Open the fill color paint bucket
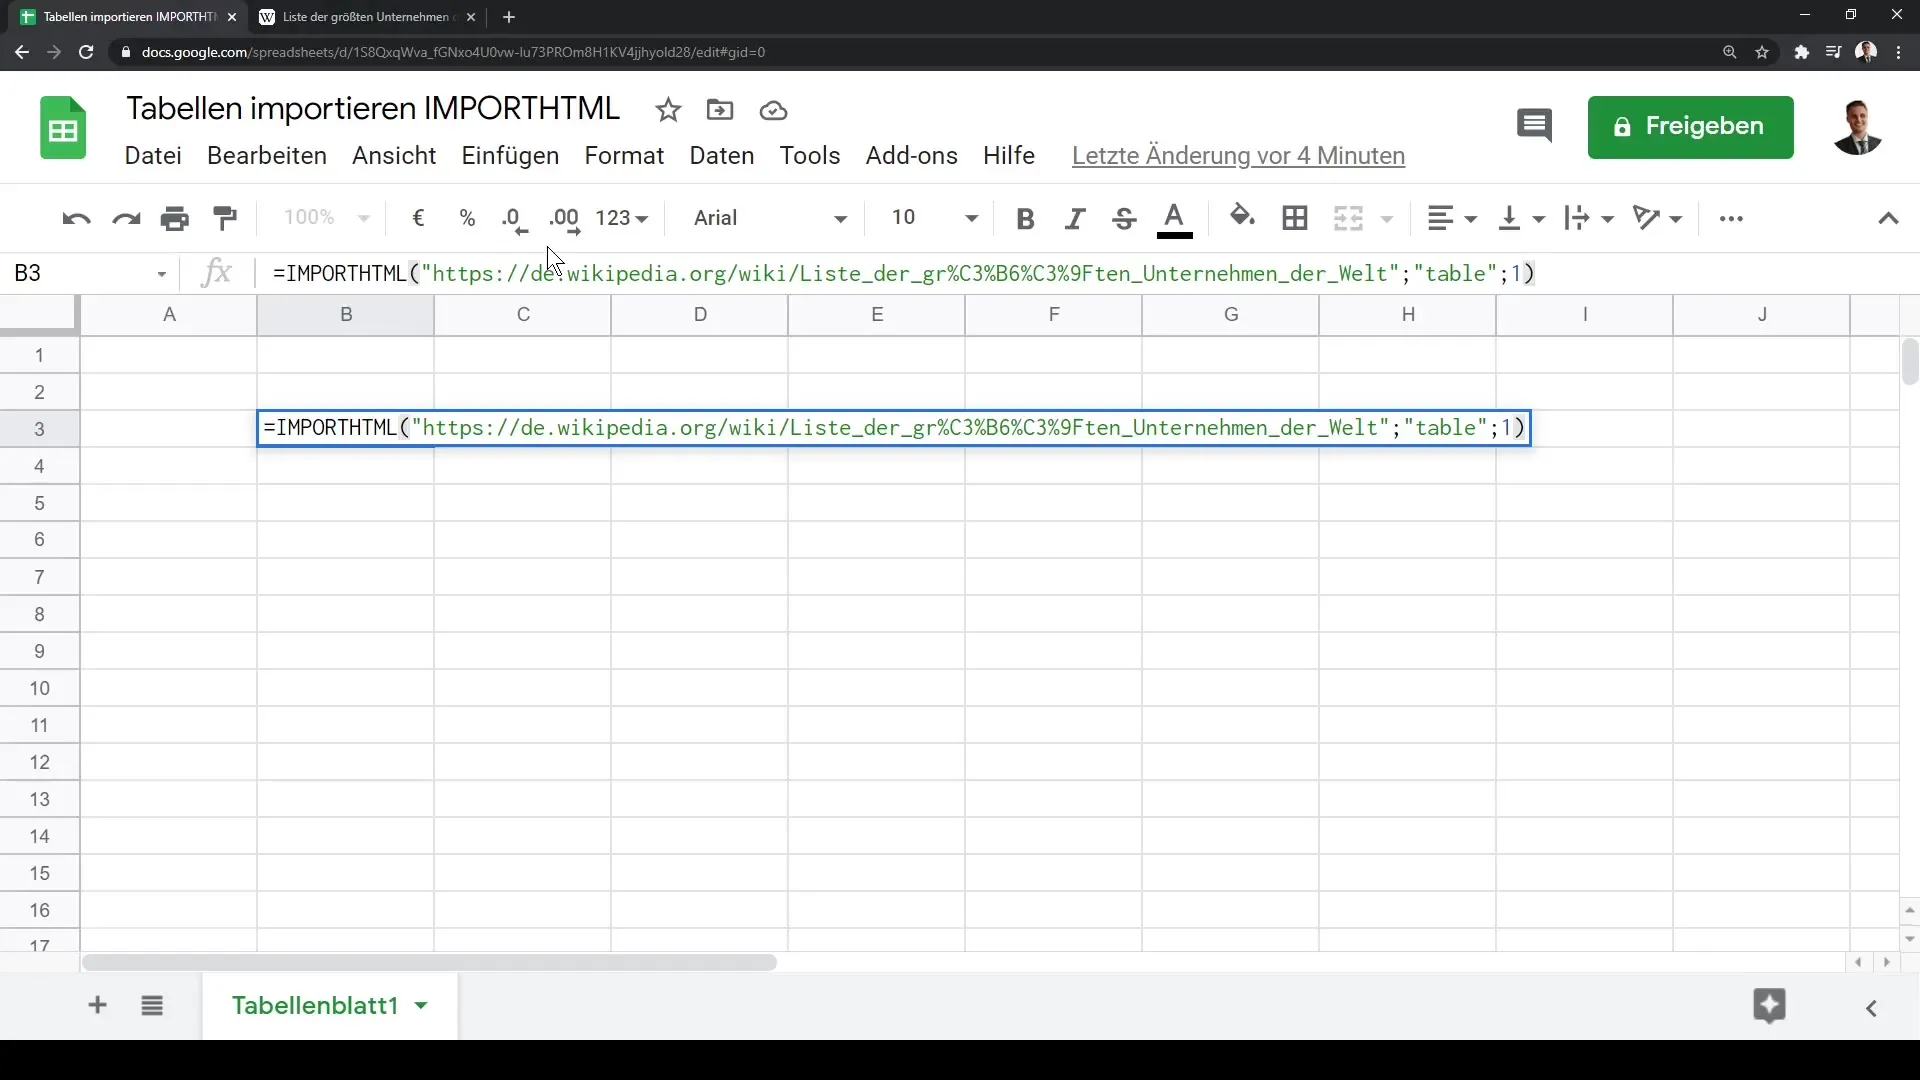The image size is (1920, 1080). (x=1242, y=217)
